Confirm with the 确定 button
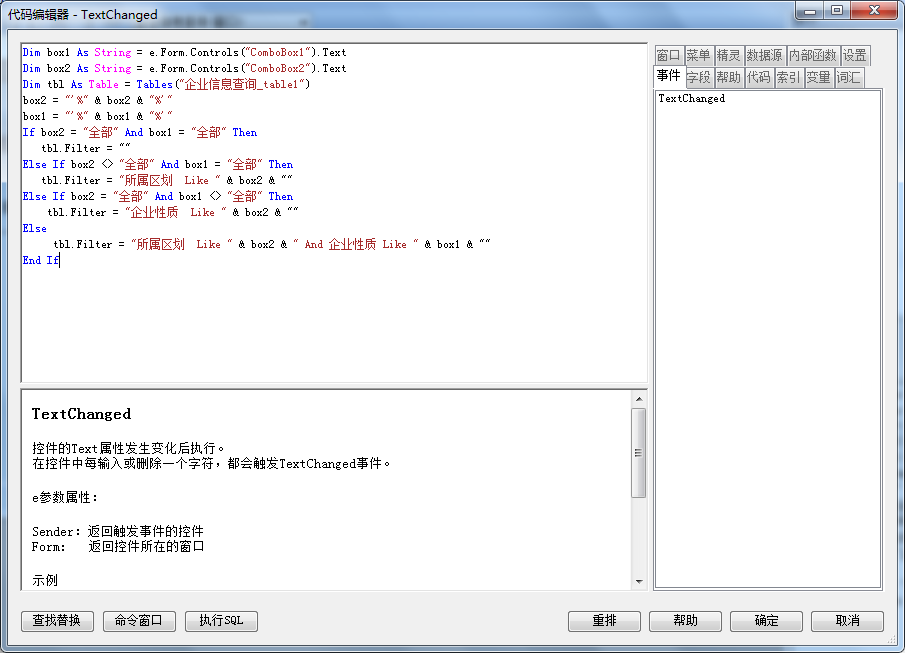Viewport: 905px width, 653px height. click(766, 621)
